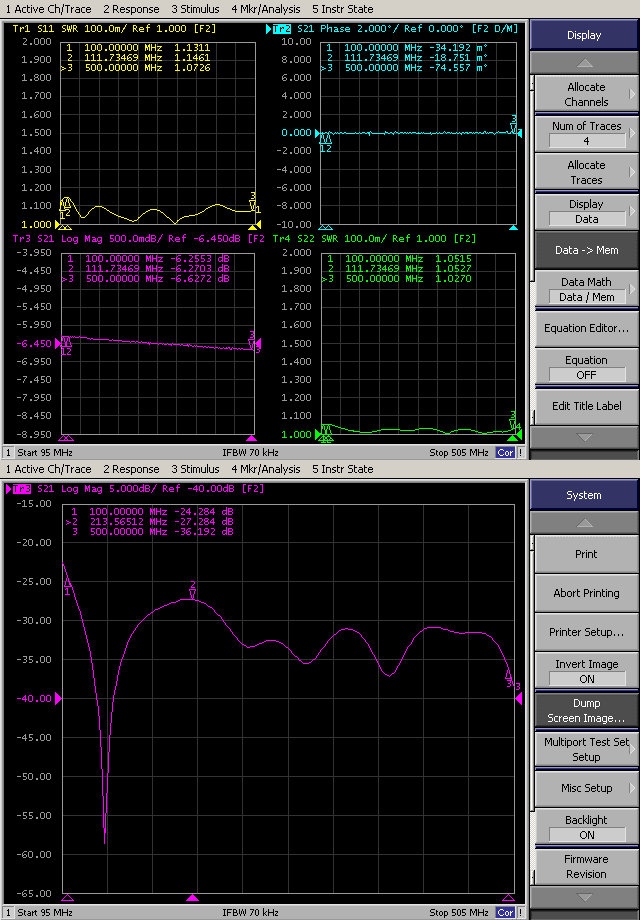640x920 pixels.
Task: Open Mkr/Analysis in the topmost menu bar
Action: pos(265,8)
